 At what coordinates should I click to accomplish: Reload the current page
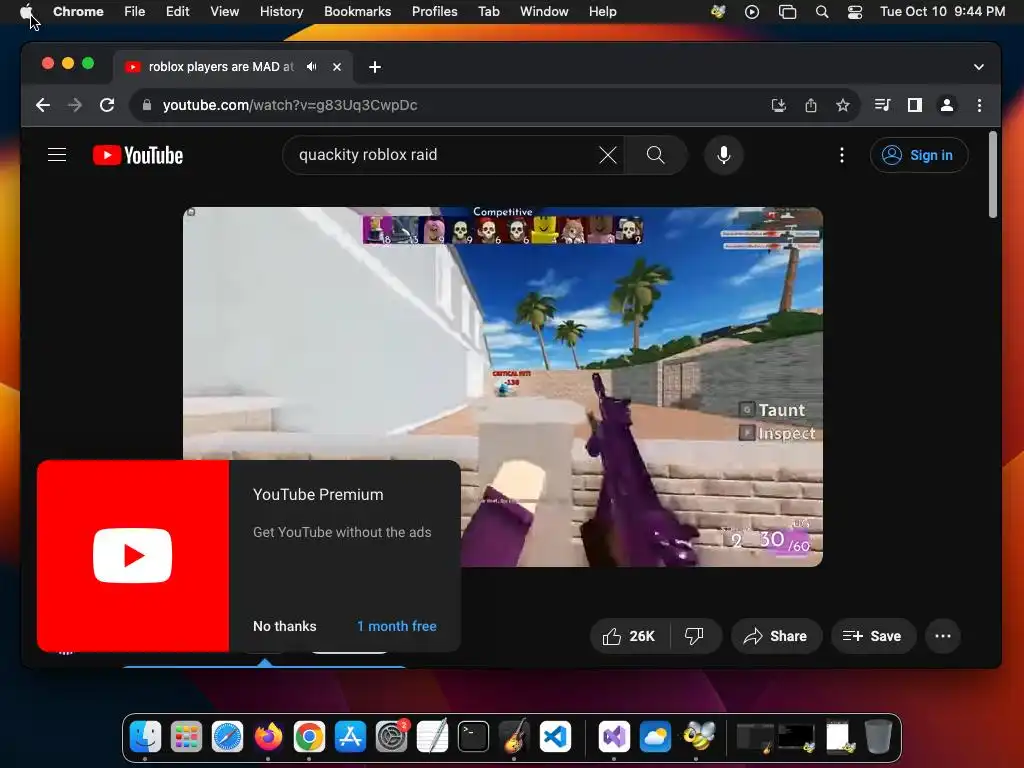(x=107, y=105)
